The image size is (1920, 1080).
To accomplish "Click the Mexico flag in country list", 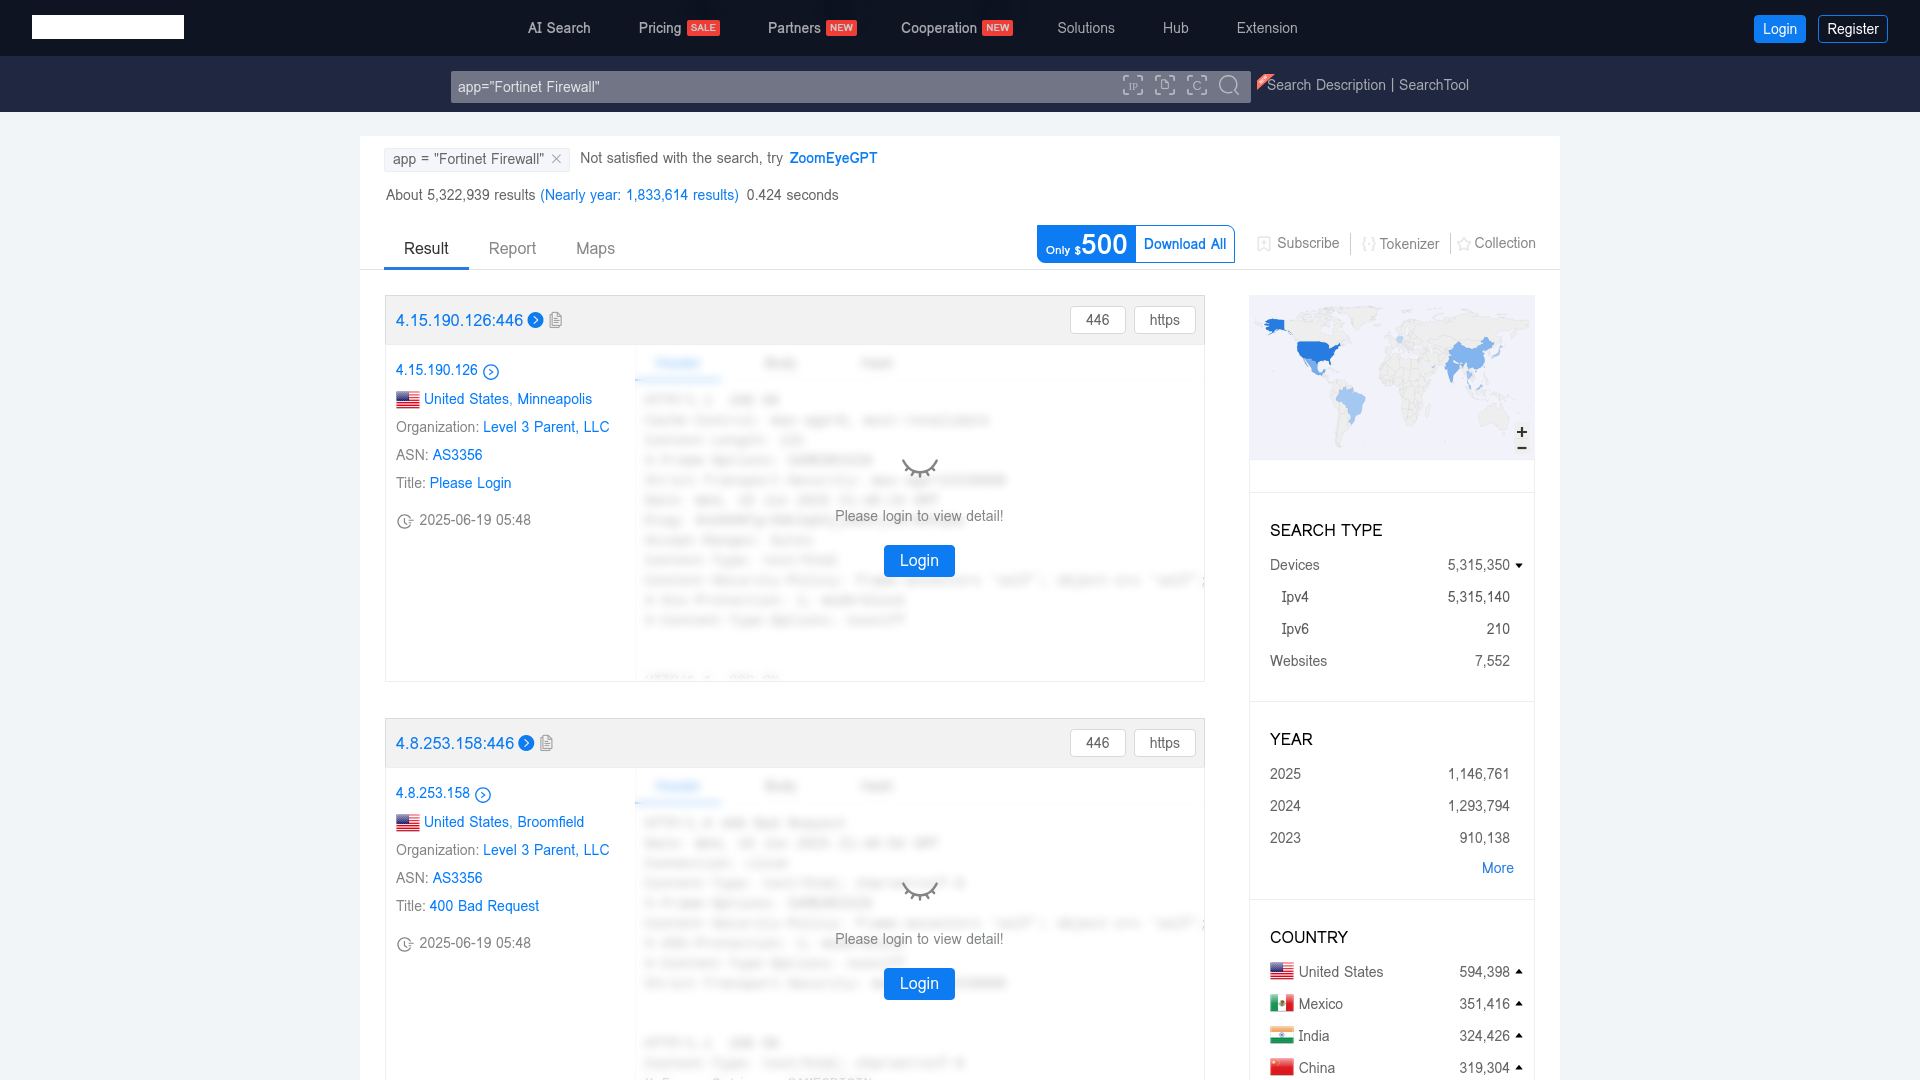I will point(1282,1003).
